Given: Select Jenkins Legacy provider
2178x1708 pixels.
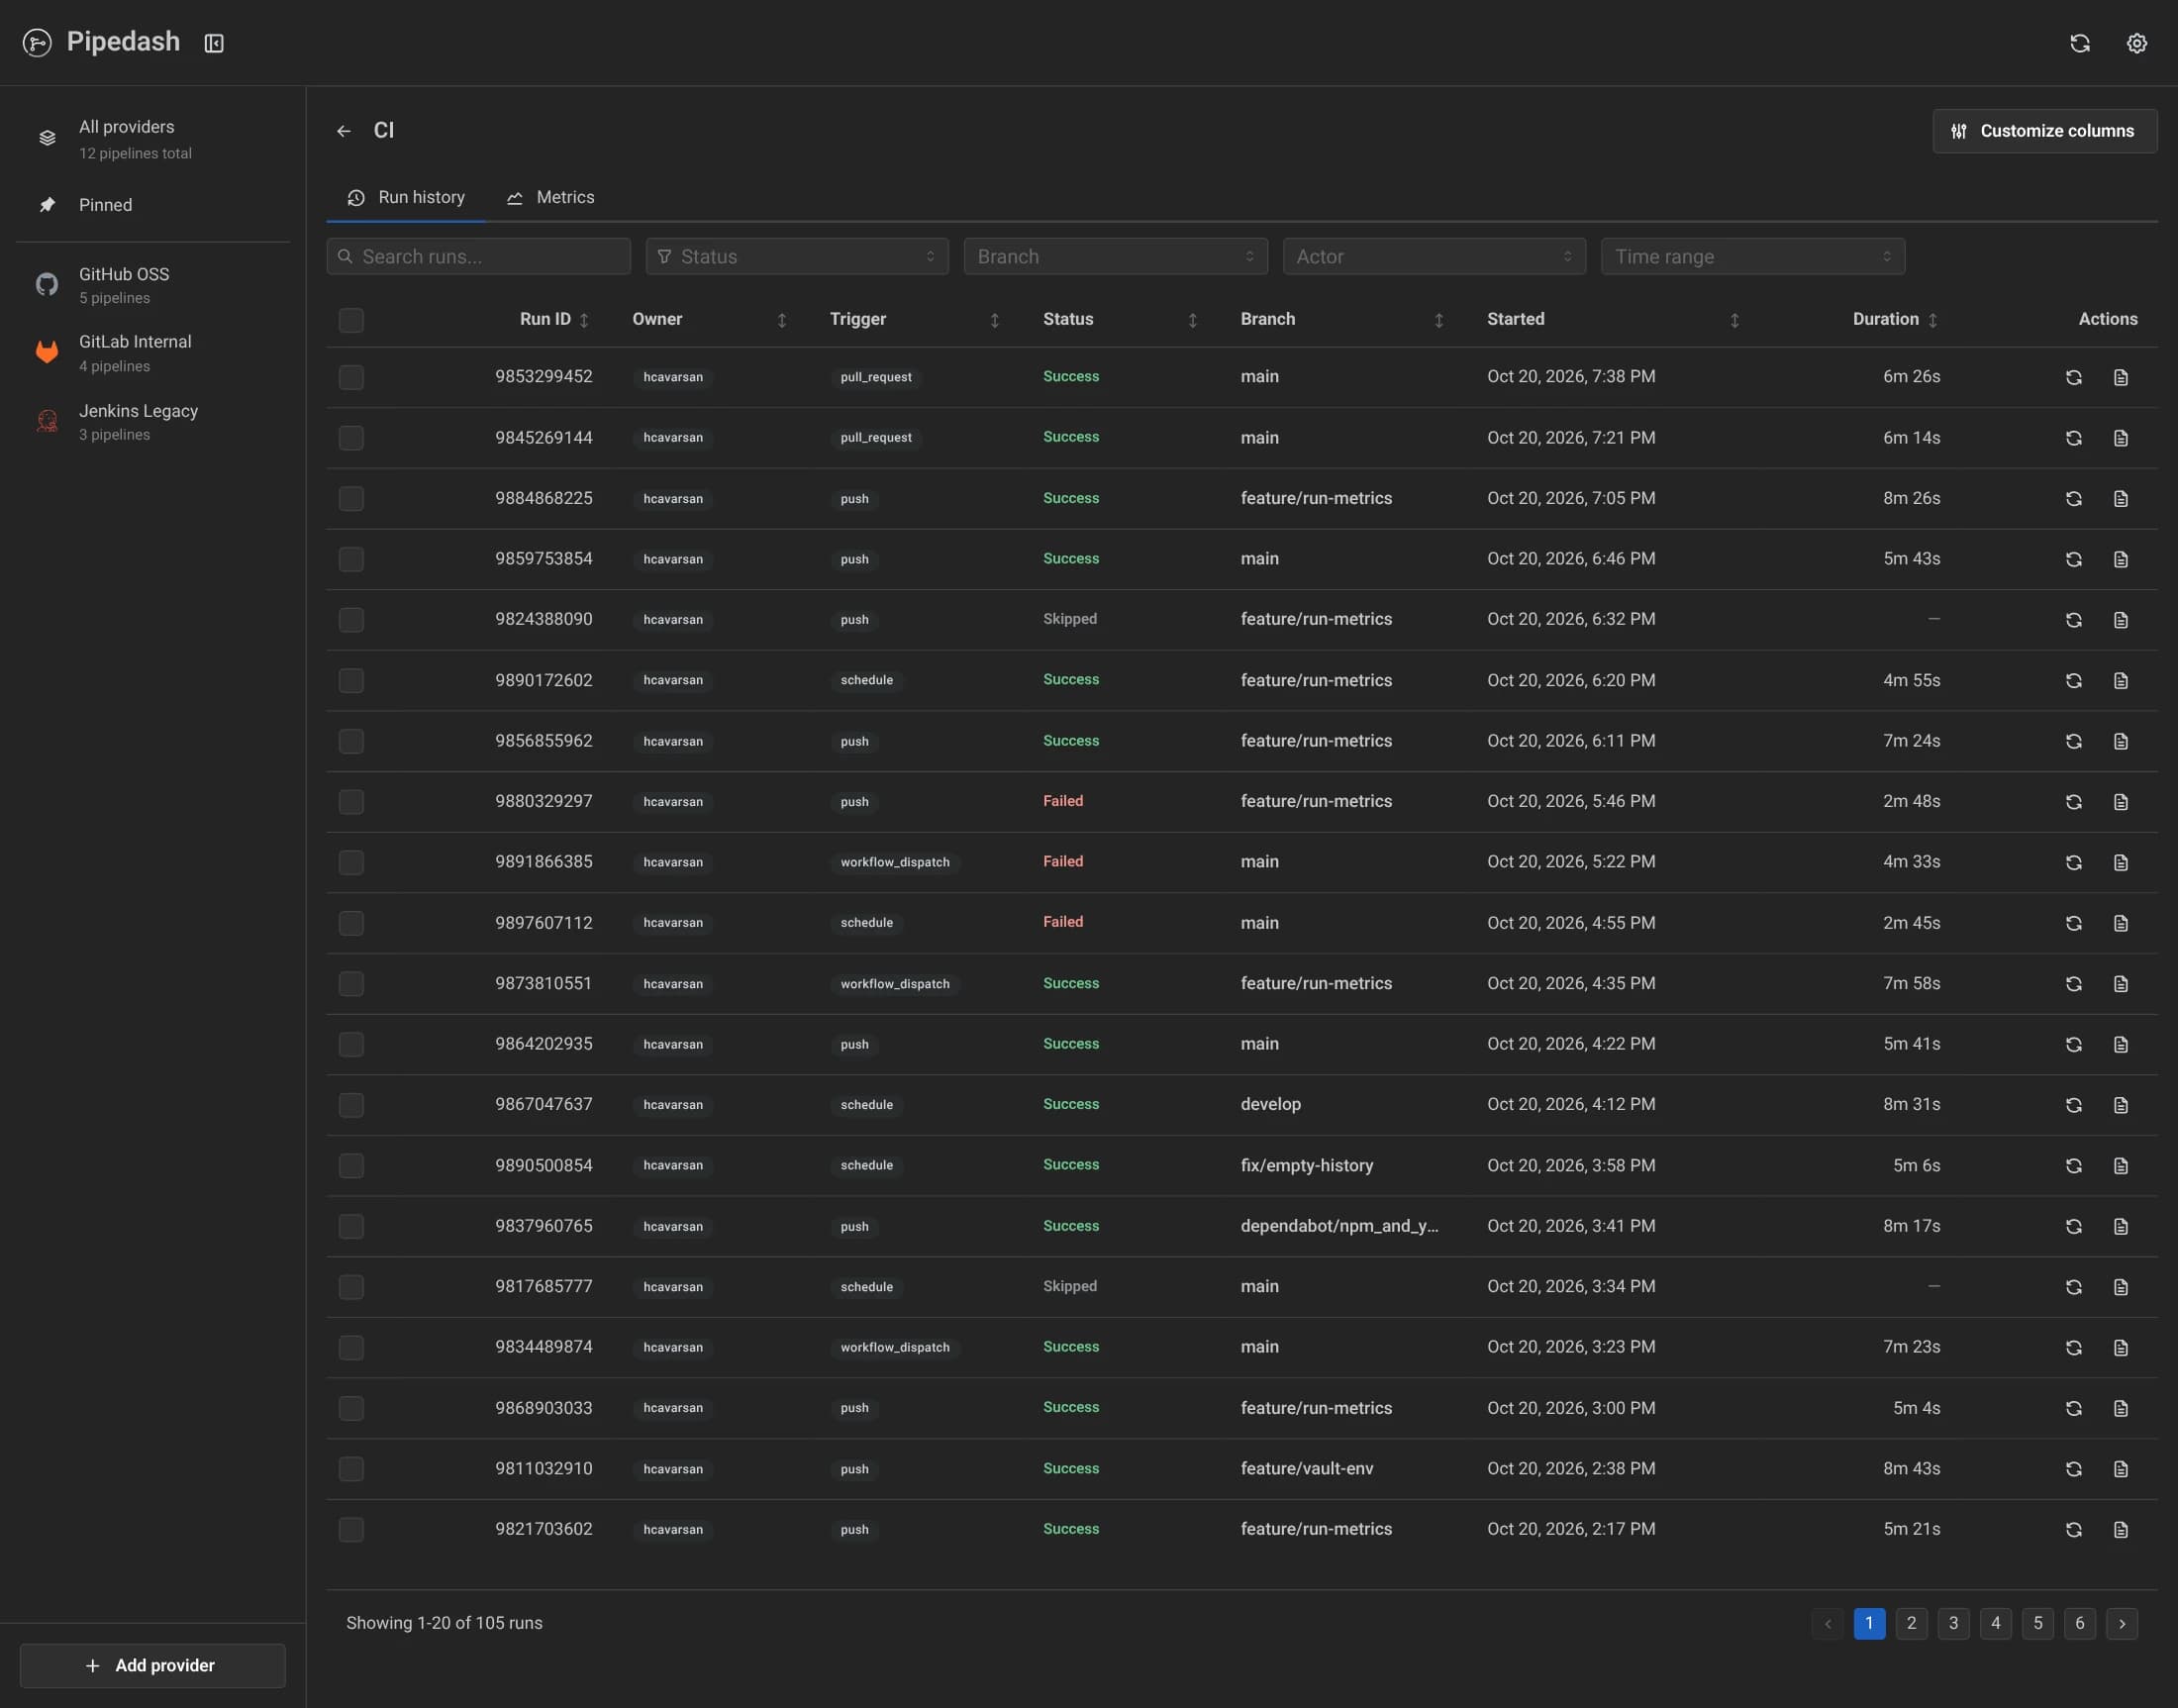Looking at the screenshot, I should (x=153, y=422).
